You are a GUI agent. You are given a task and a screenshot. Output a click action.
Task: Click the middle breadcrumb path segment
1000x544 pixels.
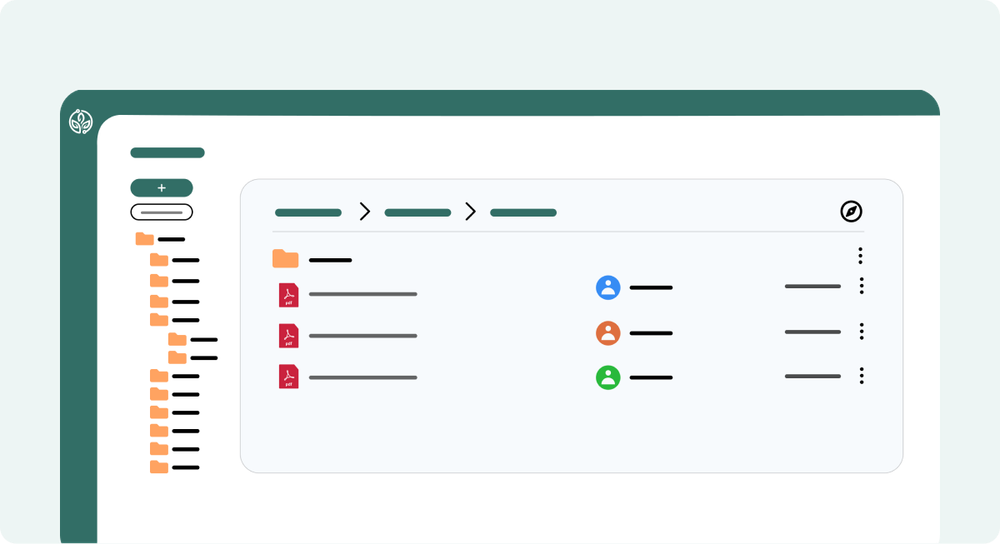[x=417, y=213]
